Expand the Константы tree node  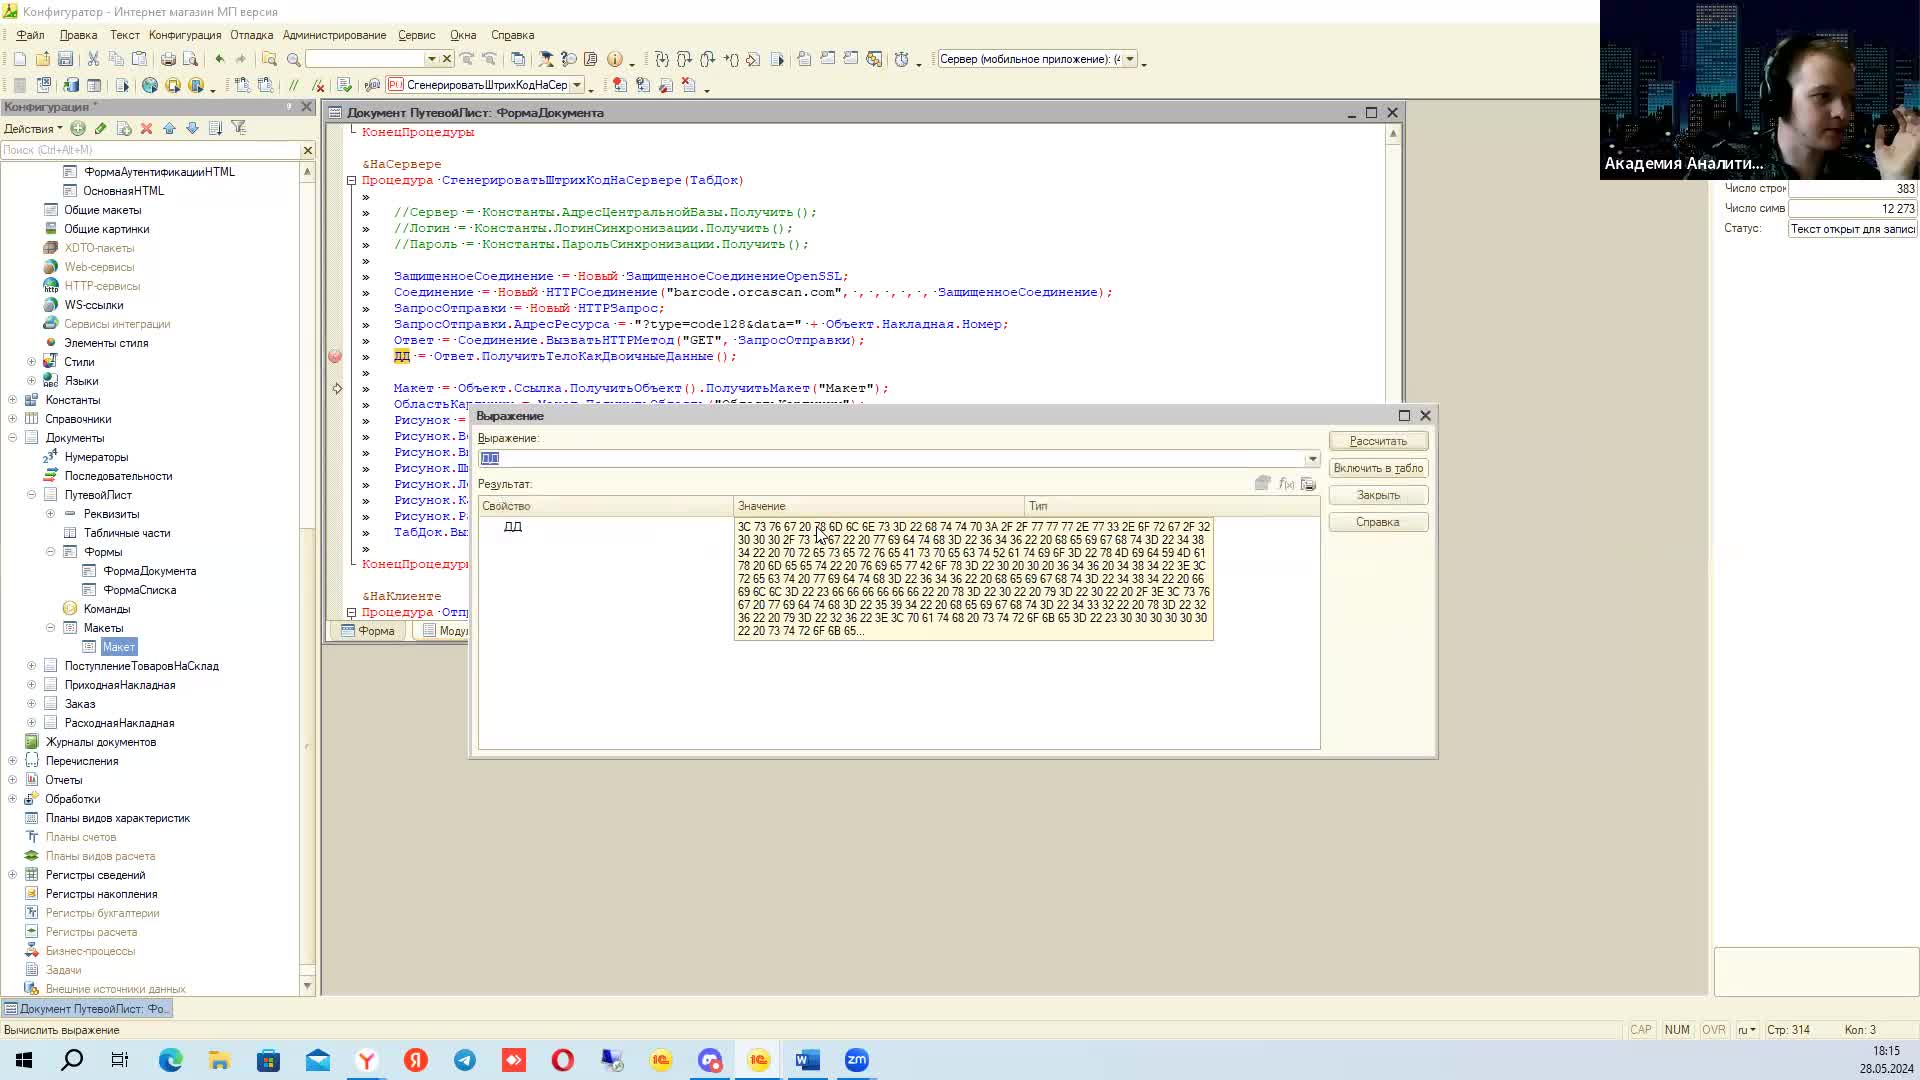click(x=12, y=400)
